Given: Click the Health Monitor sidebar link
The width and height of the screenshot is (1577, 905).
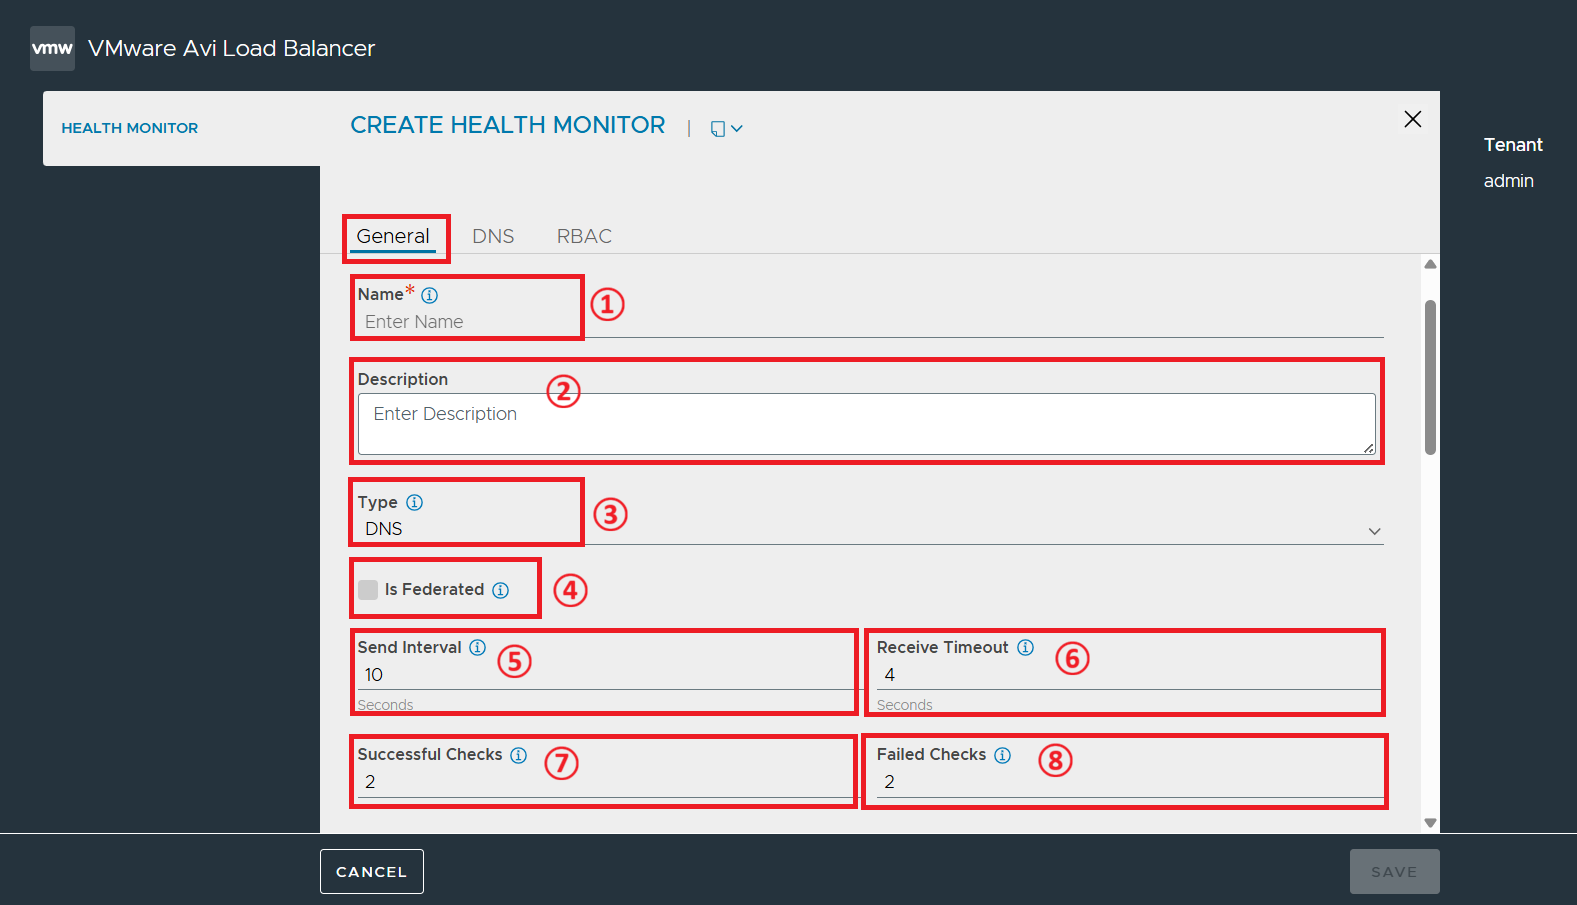Looking at the screenshot, I should 130,128.
